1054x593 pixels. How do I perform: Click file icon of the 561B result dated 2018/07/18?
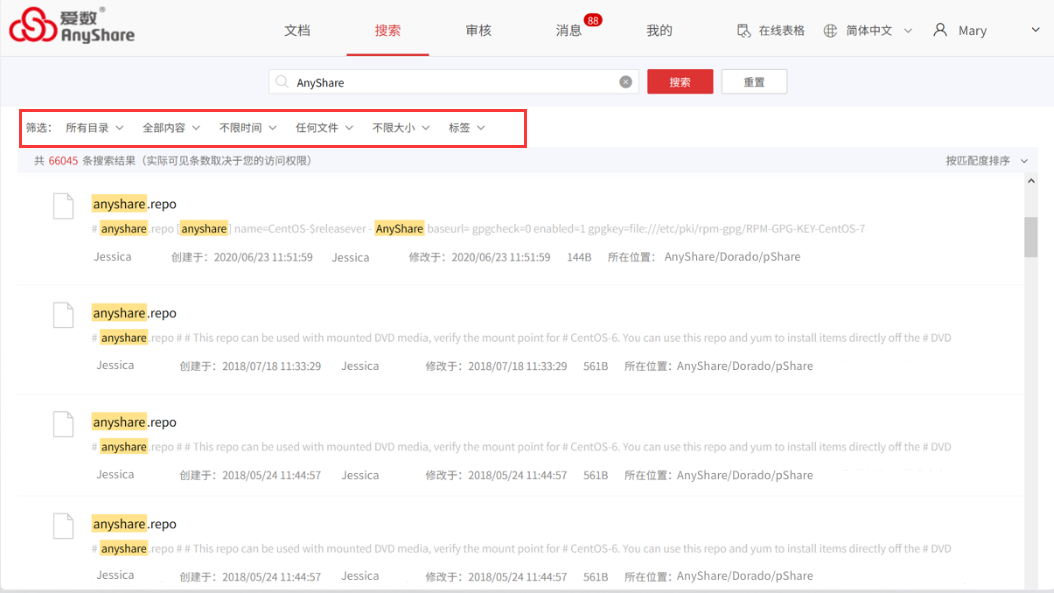pyautogui.click(x=63, y=315)
